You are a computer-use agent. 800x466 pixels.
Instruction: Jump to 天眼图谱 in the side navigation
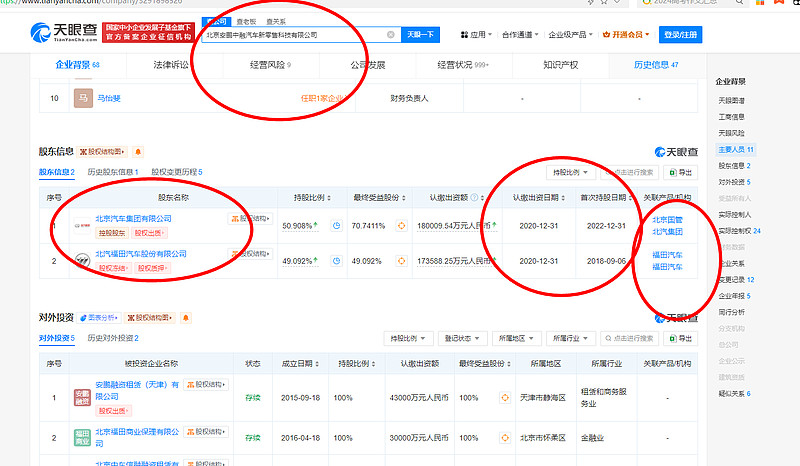click(x=731, y=101)
